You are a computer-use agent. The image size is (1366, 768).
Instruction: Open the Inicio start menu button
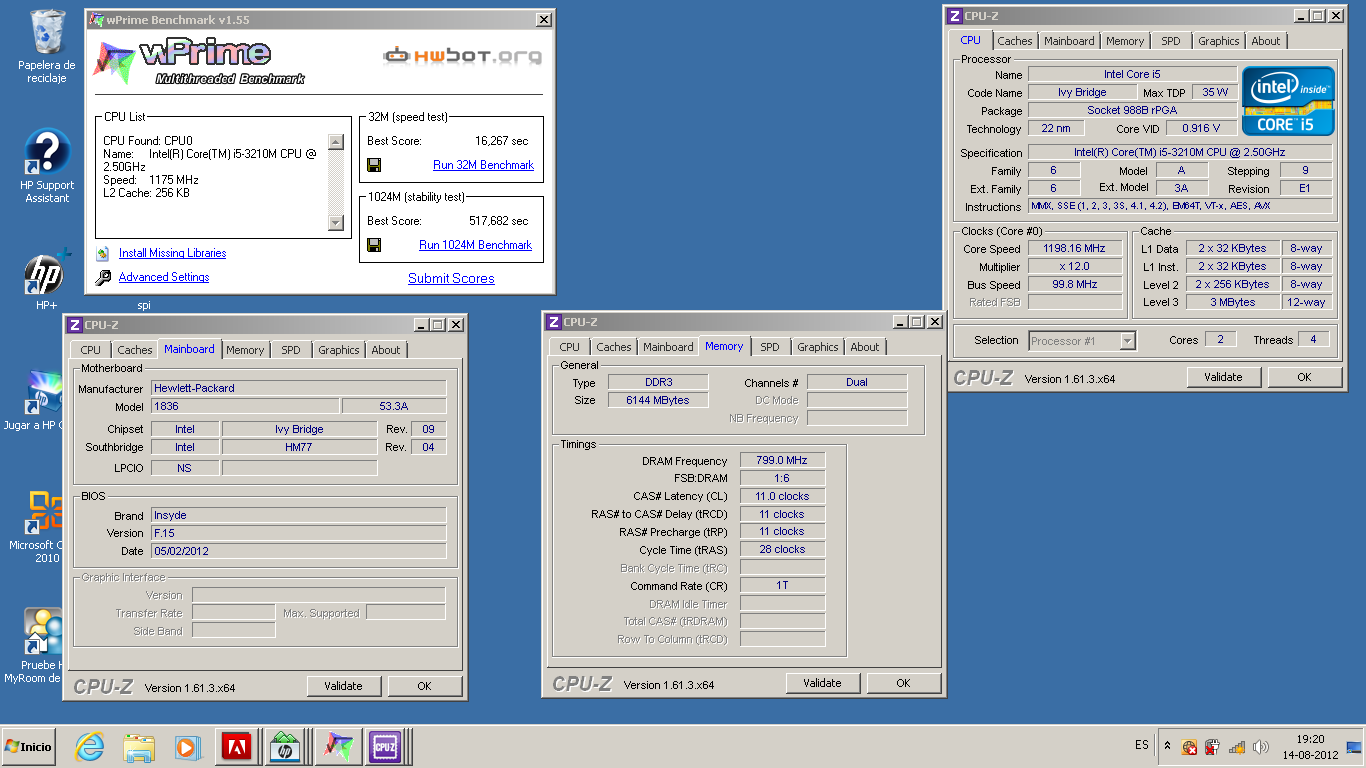[x=29, y=747]
